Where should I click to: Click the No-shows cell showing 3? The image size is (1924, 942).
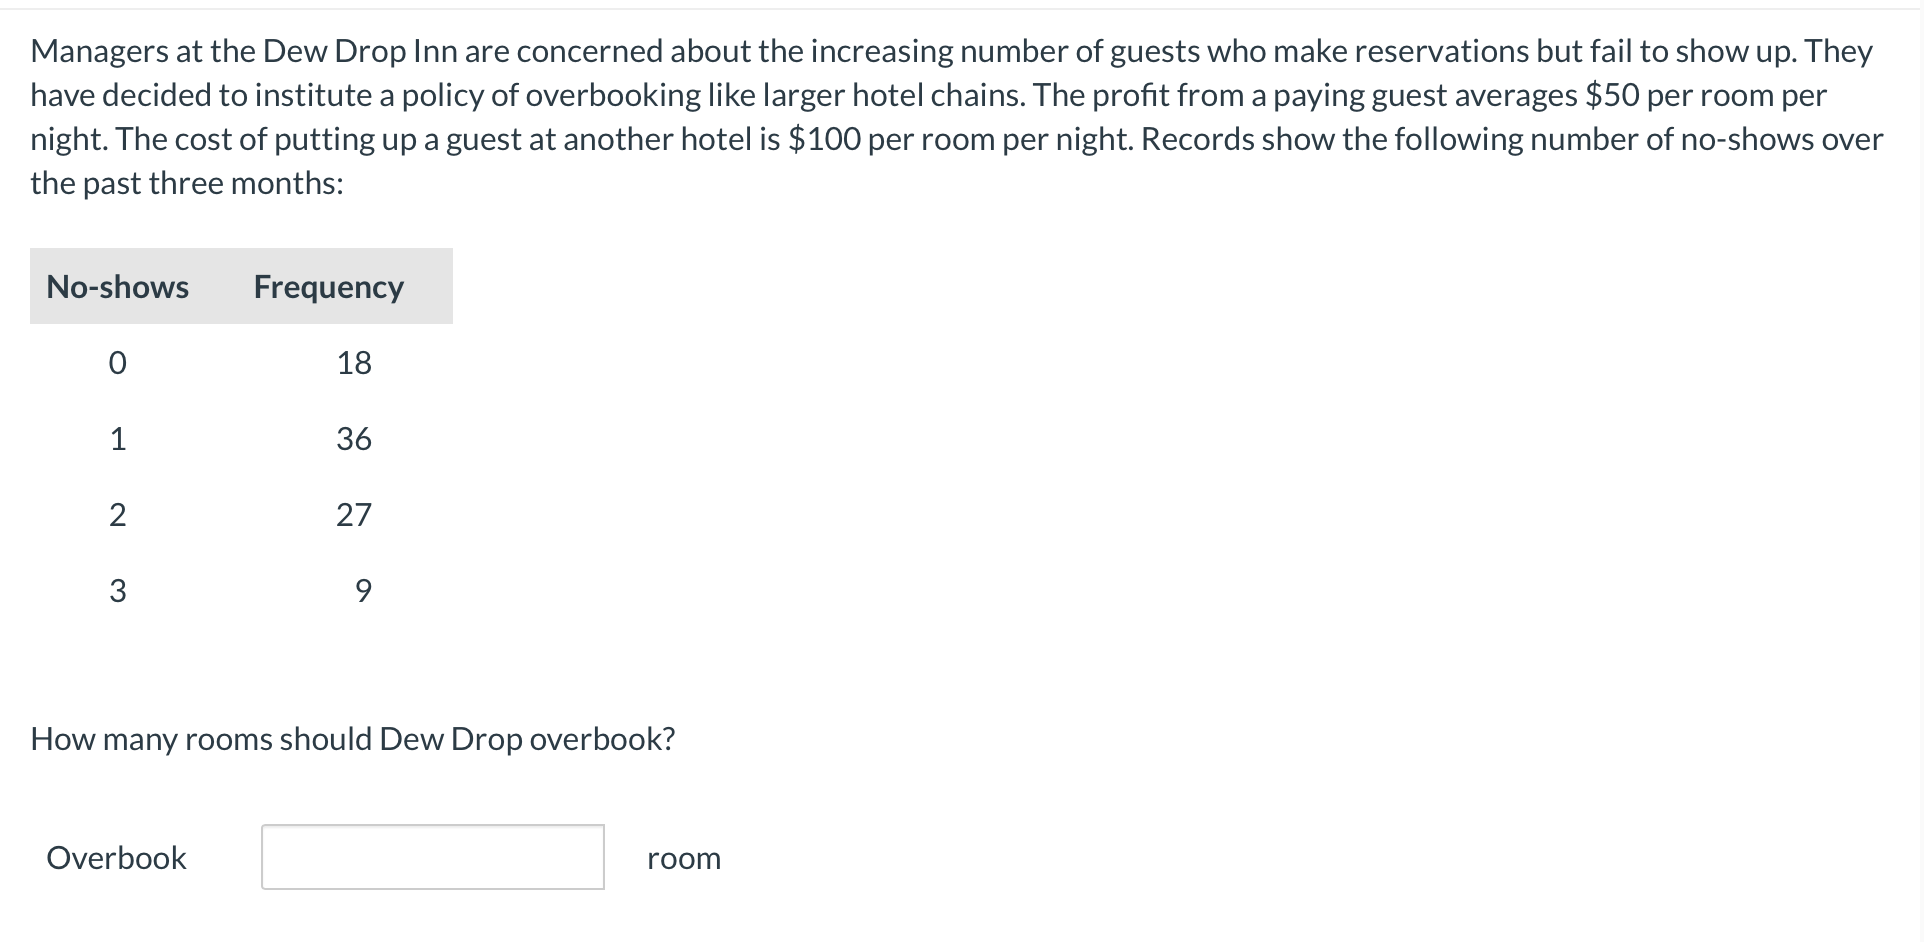coord(117,591)
